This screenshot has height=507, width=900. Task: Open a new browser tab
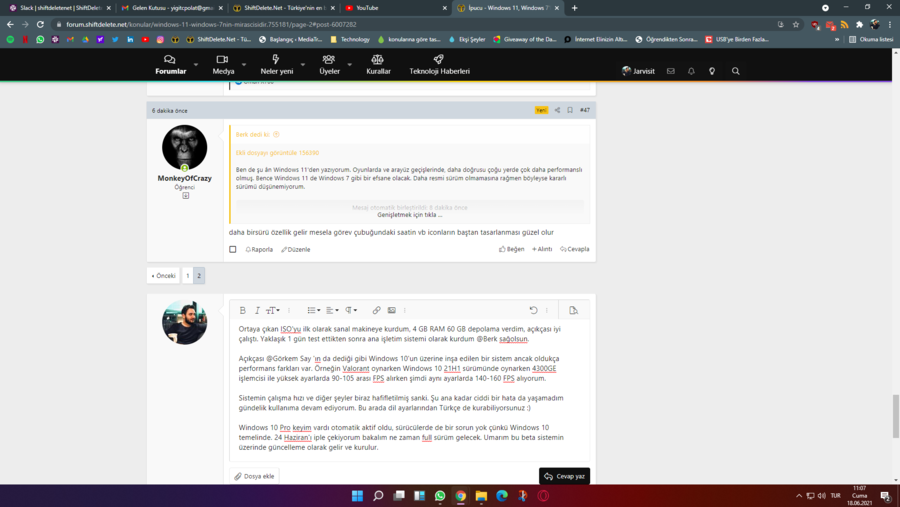575,8
